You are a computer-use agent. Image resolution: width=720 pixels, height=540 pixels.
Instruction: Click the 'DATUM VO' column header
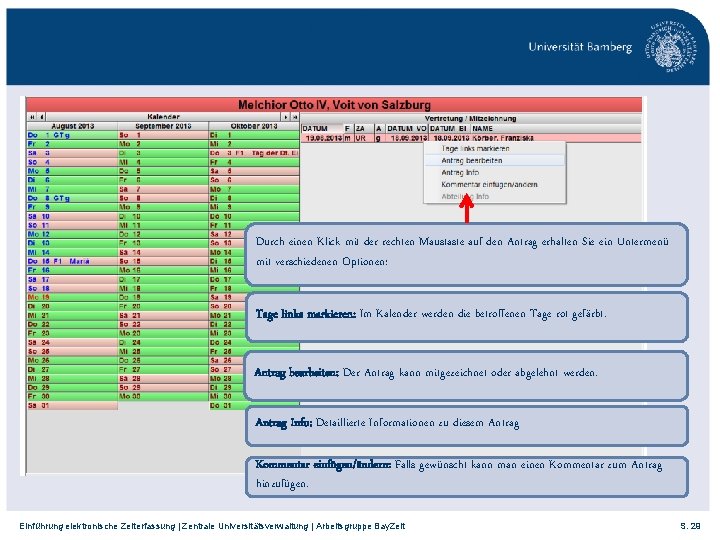[407, 129]
